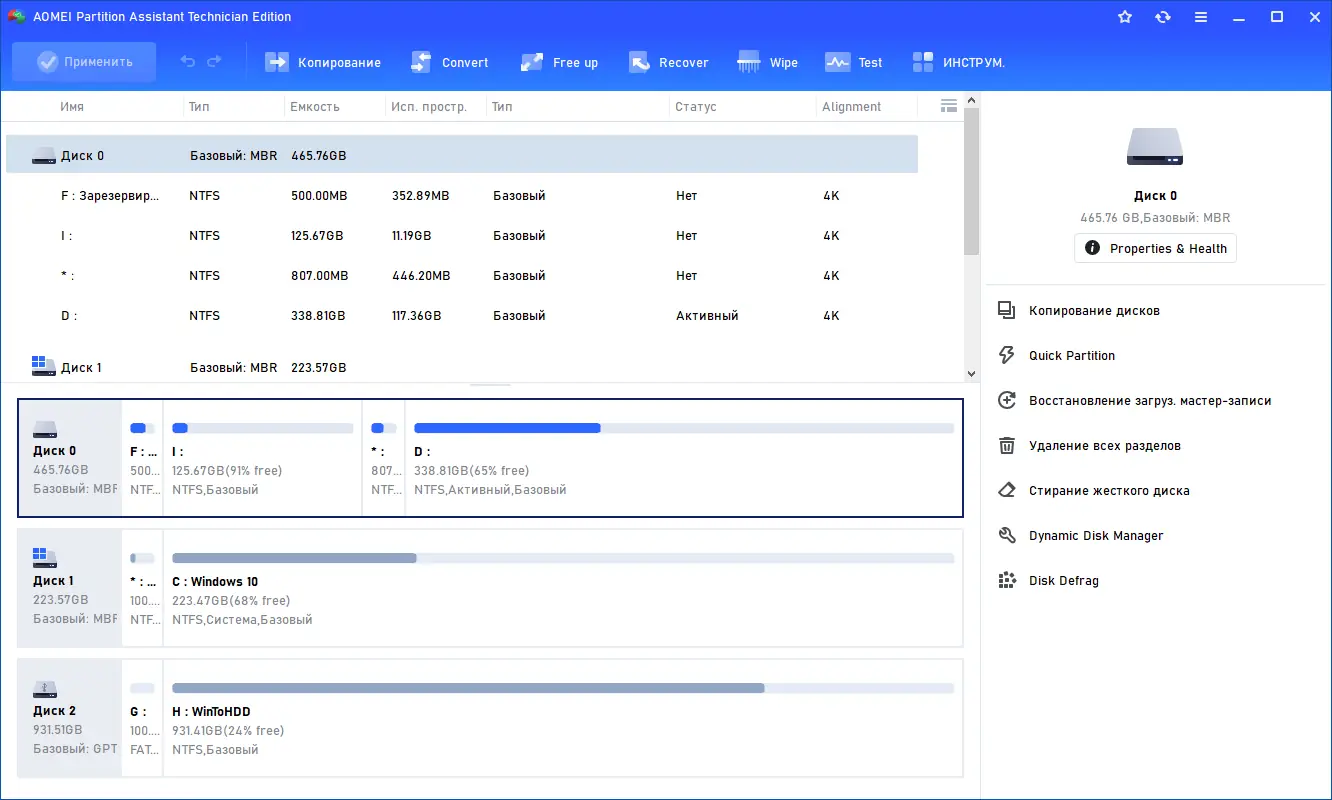1332x800 pixels.
Task: Click the undo arrow next to Применить
Action: coord(188,61)
